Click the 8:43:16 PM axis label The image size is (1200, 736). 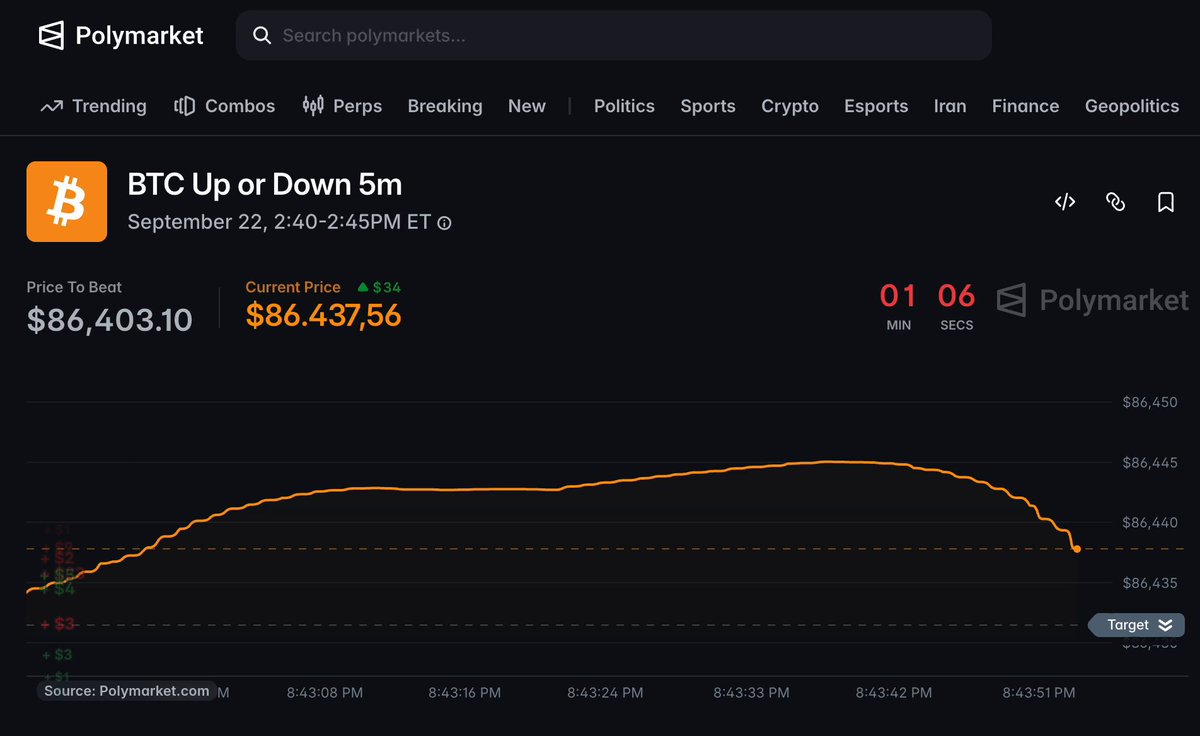pyautogui.click(x=467, y=692)
